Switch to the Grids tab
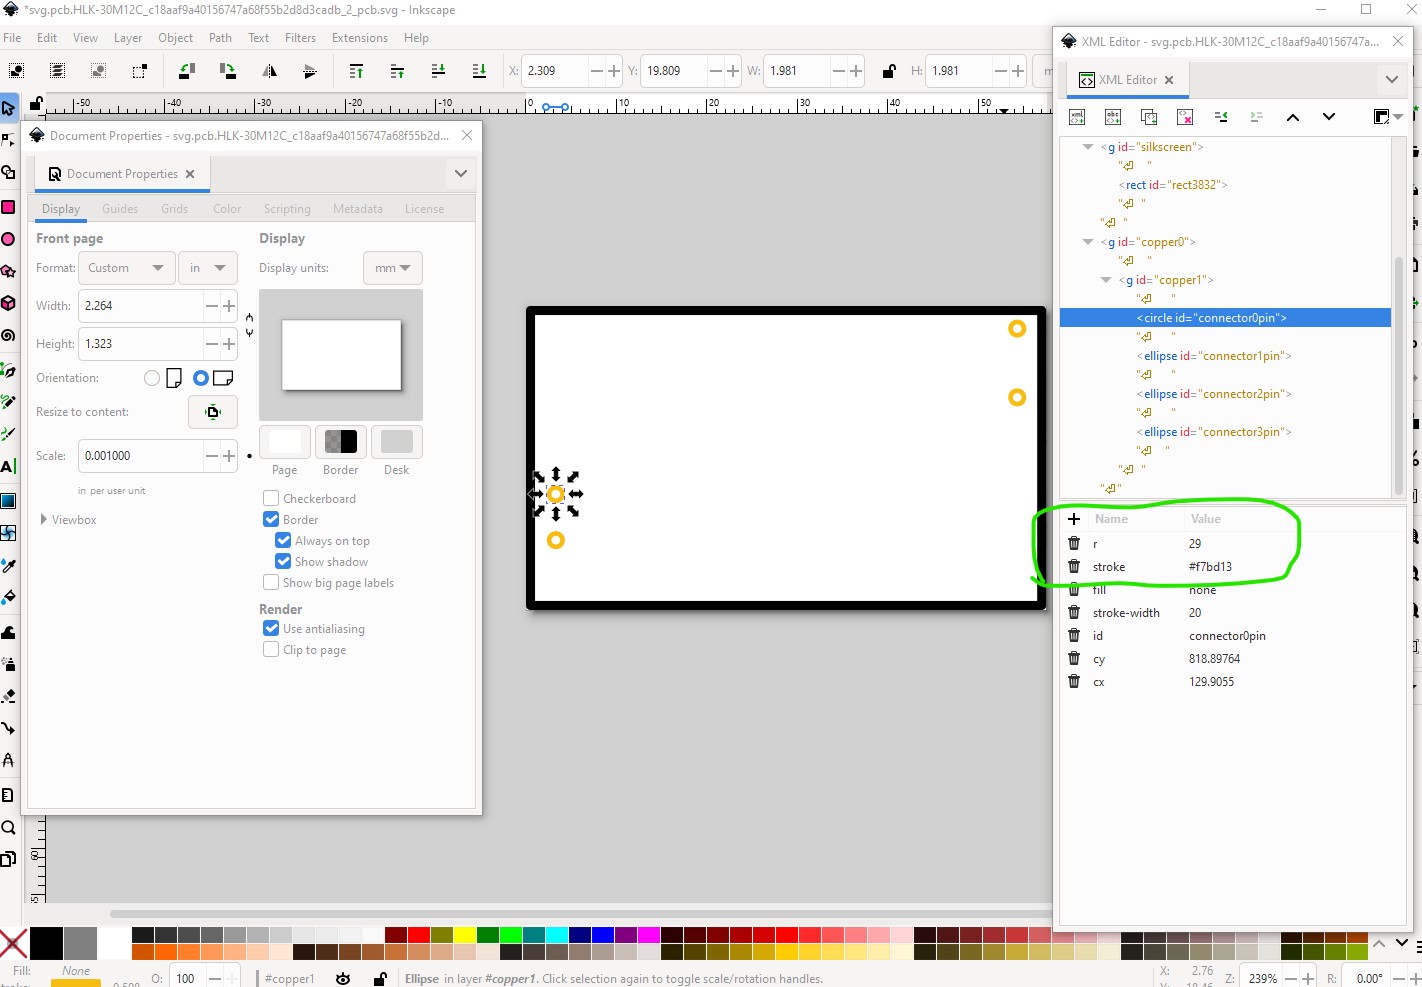 click(175, 209)
